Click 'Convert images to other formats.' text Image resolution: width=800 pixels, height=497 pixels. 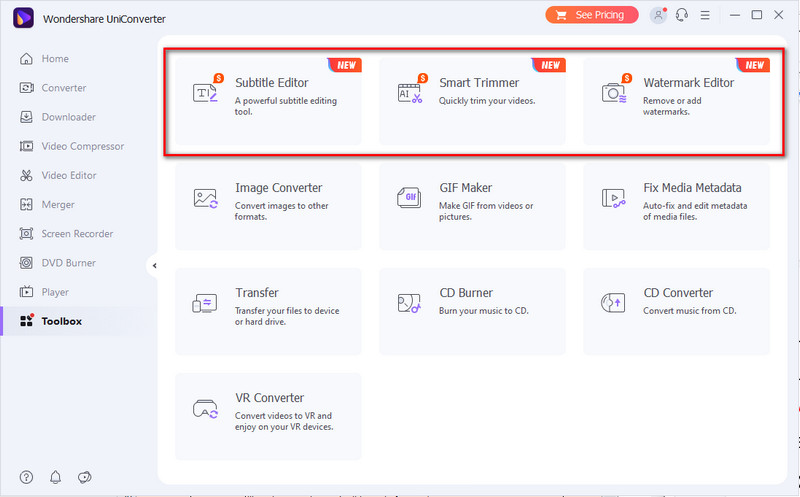pyautogui.click(x=281, y=211)
